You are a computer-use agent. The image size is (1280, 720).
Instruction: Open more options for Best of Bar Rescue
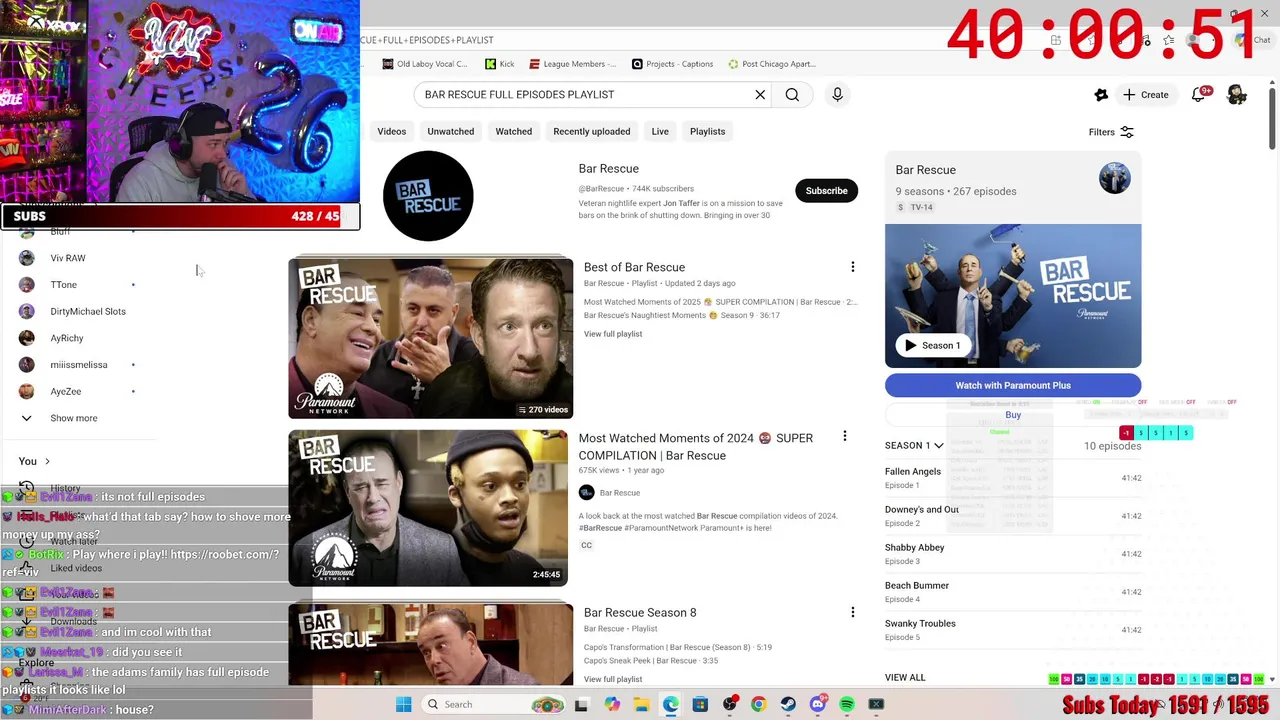[852, 267]
